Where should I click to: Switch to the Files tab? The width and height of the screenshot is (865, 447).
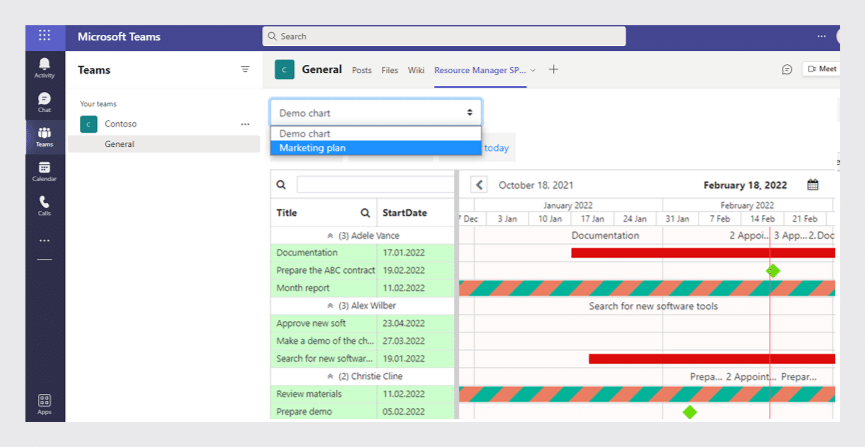point(389,70)
